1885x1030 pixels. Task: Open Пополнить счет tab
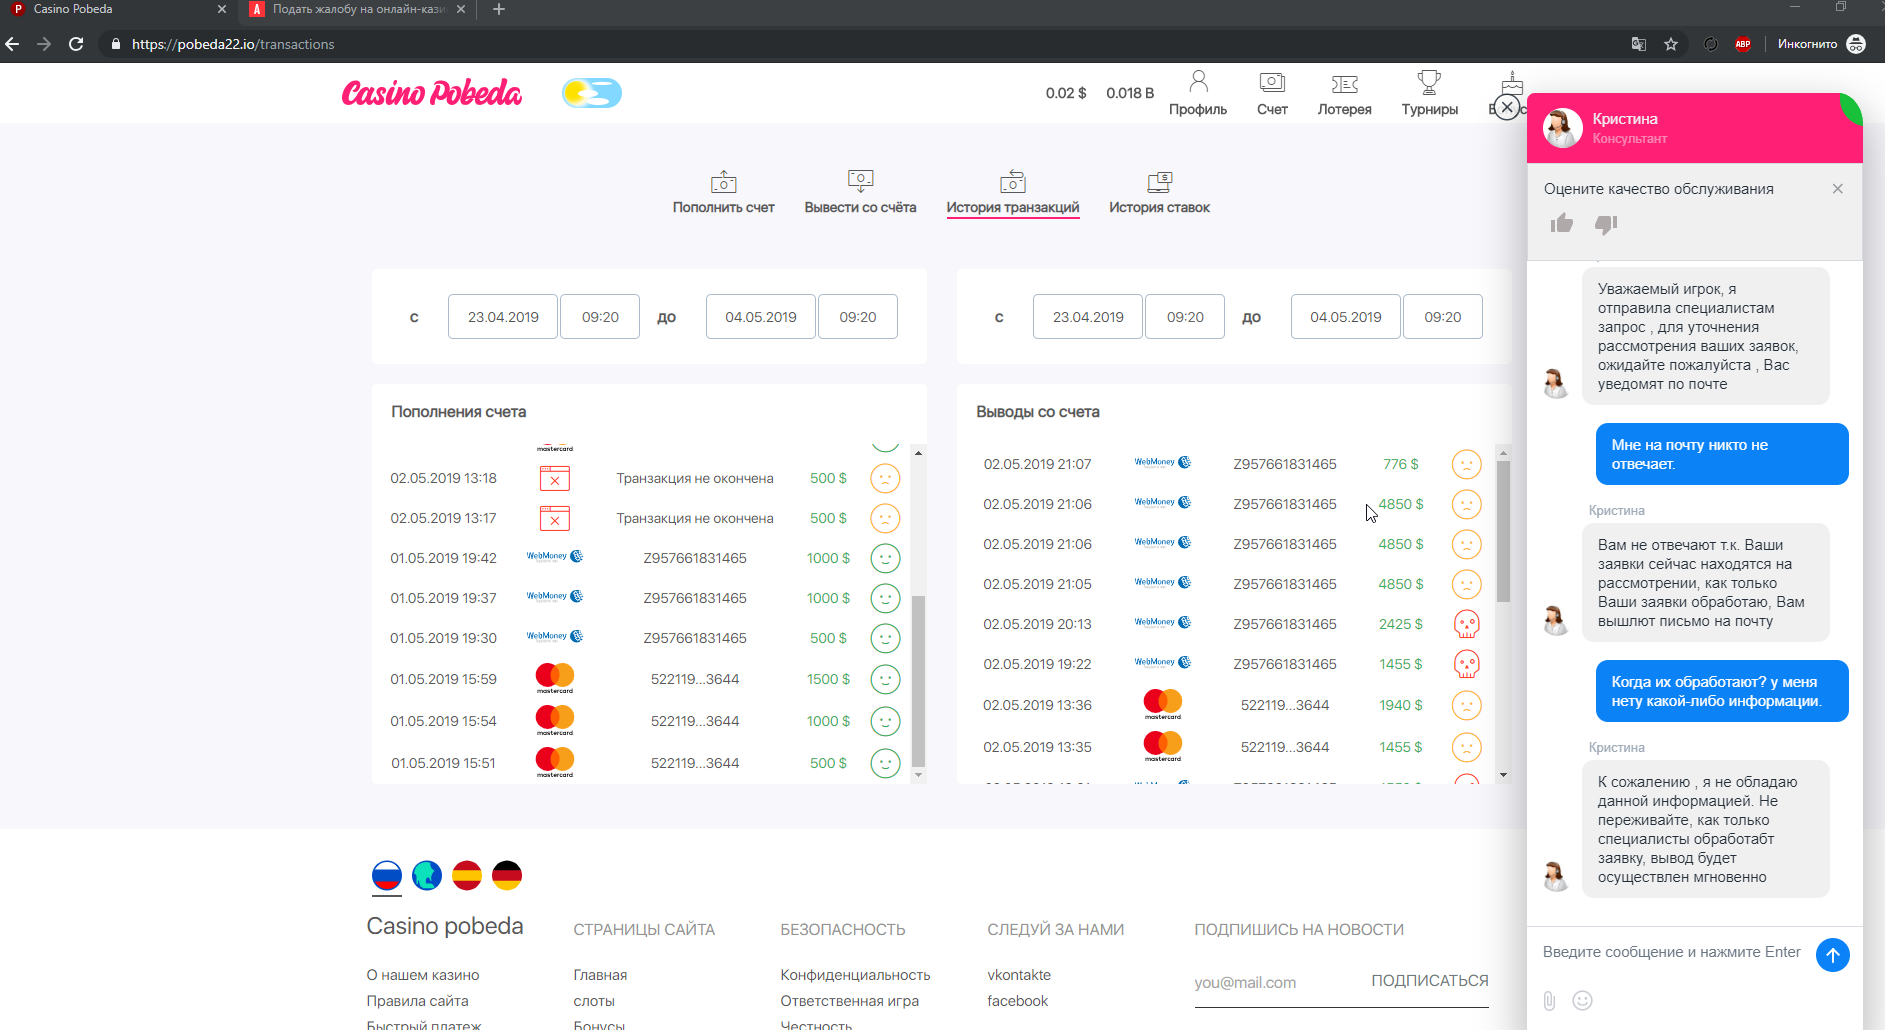click(723, 193)
